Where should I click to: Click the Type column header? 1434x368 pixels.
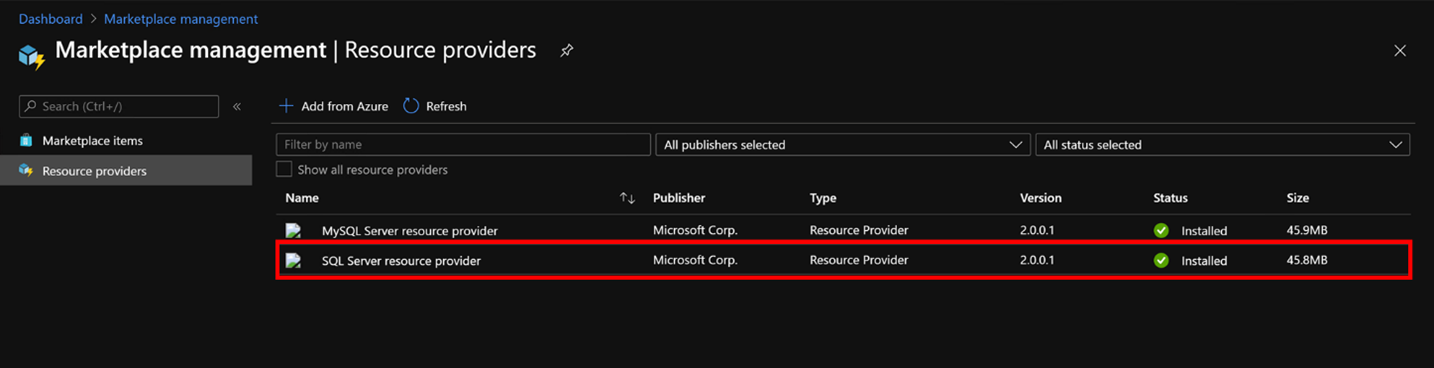coord(823,198)
